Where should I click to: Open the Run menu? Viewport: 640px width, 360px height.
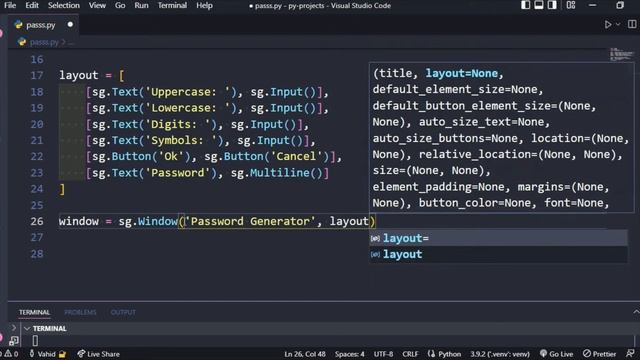141,6
